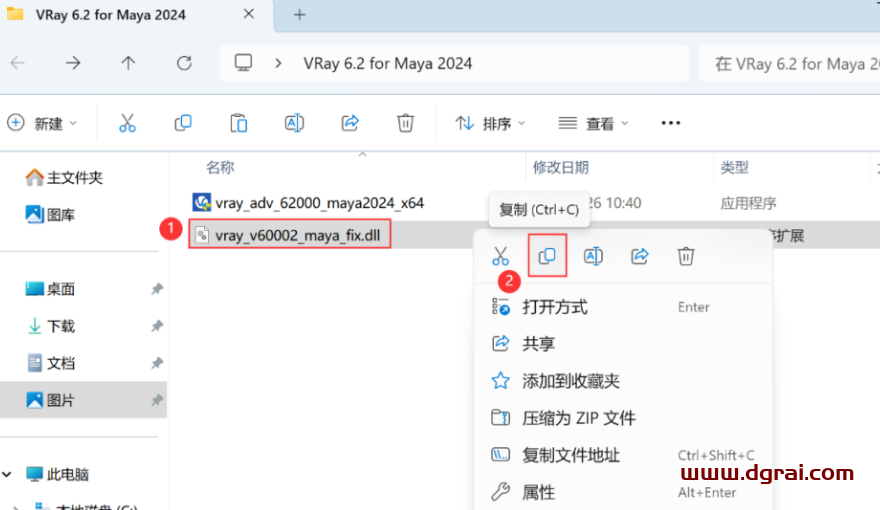Click the toolbar Delete trash icon
Image resolution: width=880 pixels, height=510 pixels.
pyautogui.click(x=405, y=123)
